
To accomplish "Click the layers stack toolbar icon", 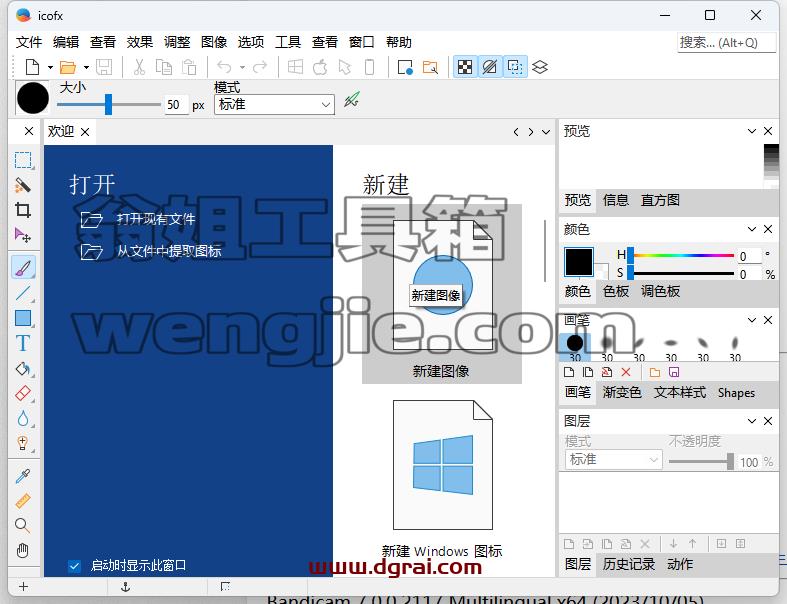I will click(540, 67).
